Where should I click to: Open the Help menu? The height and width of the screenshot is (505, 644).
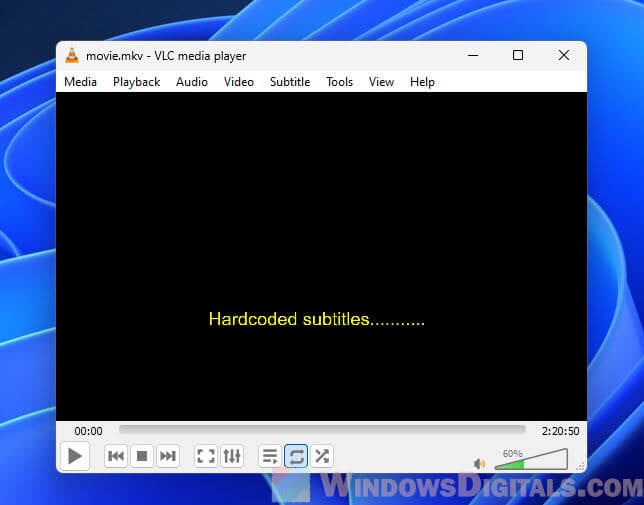(x=422, y=82)
